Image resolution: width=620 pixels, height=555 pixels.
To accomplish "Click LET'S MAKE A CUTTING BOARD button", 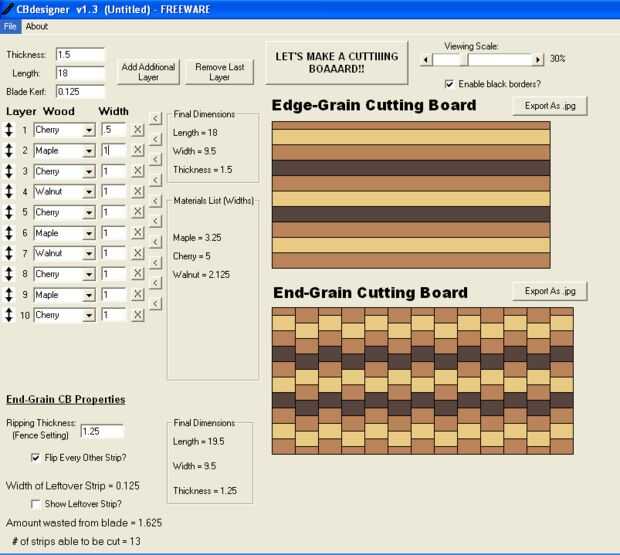I will [x=336, y=62].
